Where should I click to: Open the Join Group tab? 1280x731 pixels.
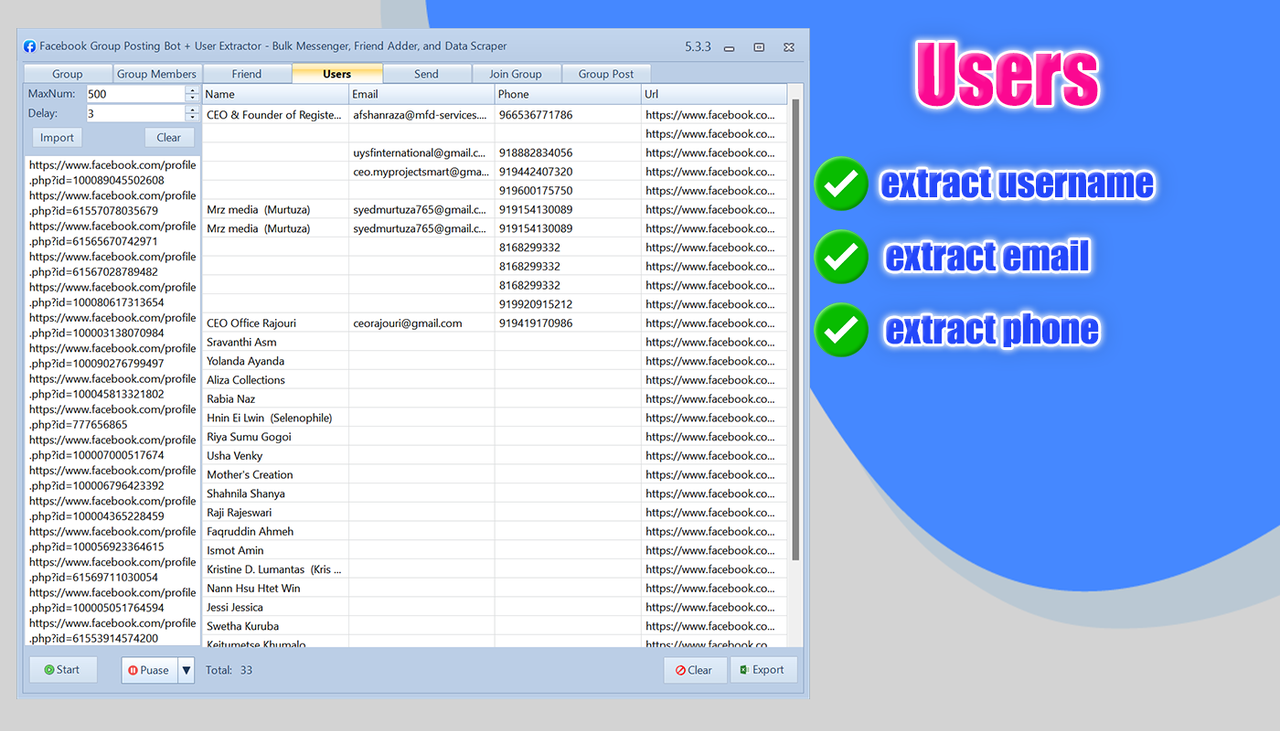515,74
